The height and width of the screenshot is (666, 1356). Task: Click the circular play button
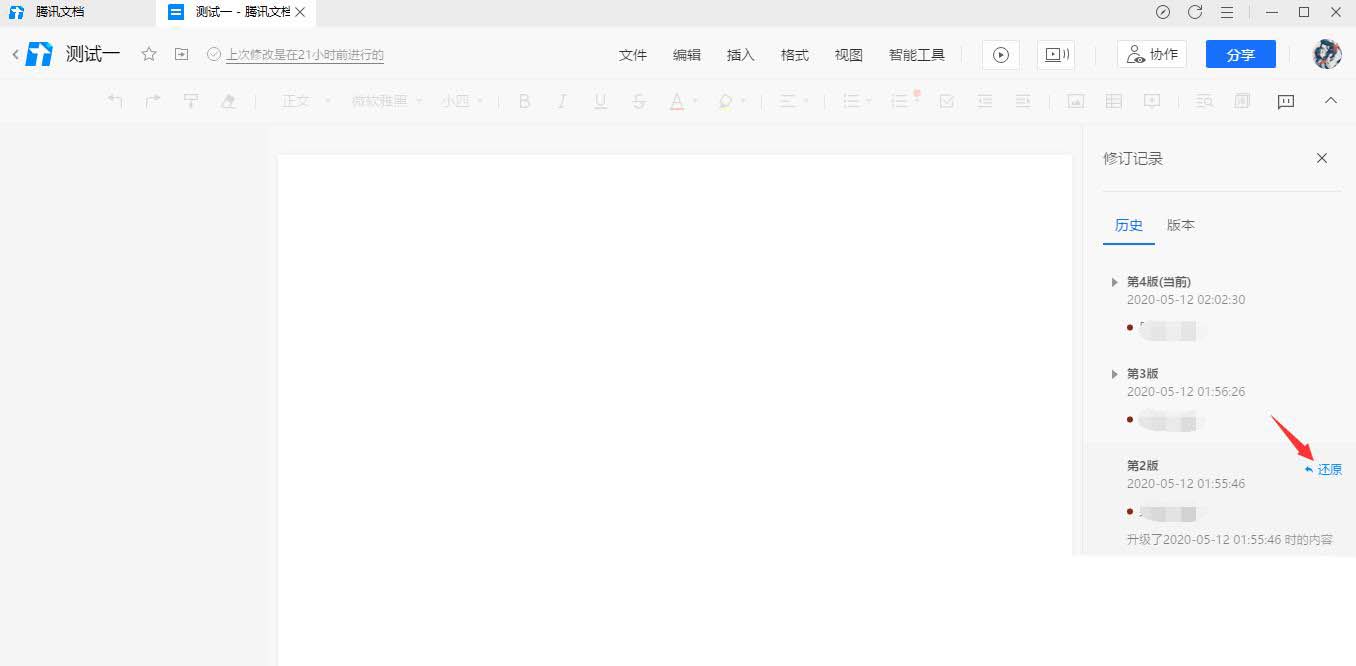pos(1001,55)
